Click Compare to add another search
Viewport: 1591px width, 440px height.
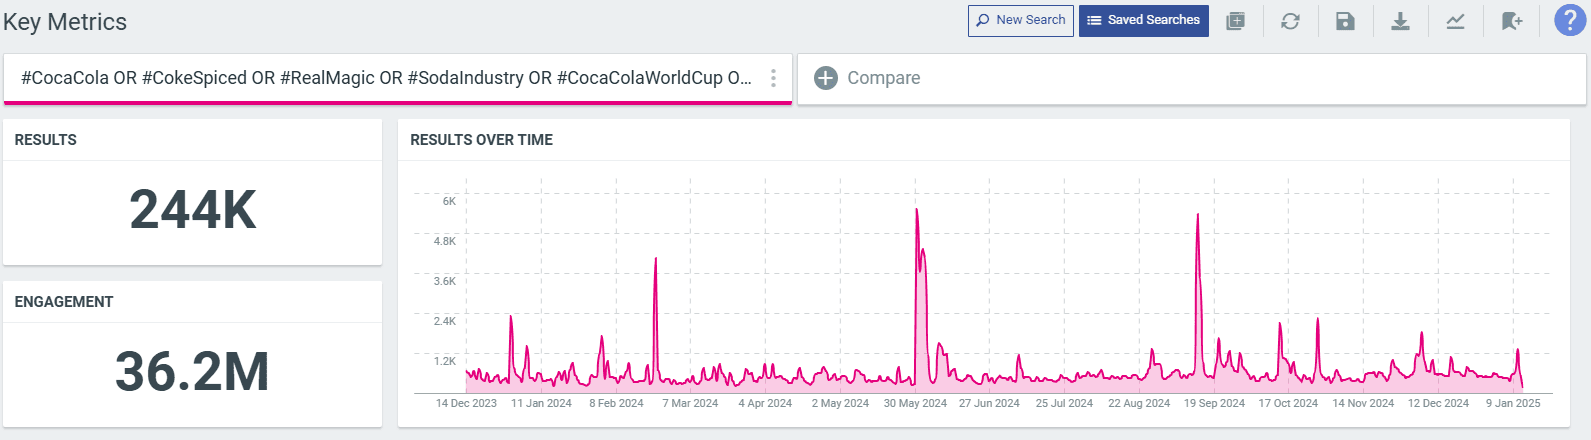883,78
